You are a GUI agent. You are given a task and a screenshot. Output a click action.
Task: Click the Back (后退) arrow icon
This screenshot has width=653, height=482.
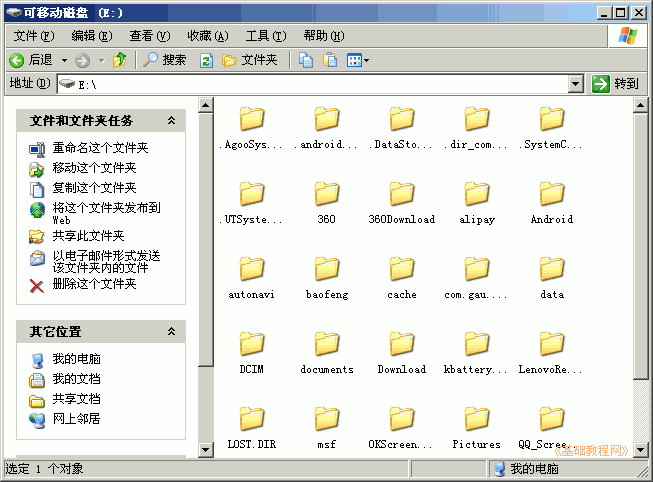[17, 60]
